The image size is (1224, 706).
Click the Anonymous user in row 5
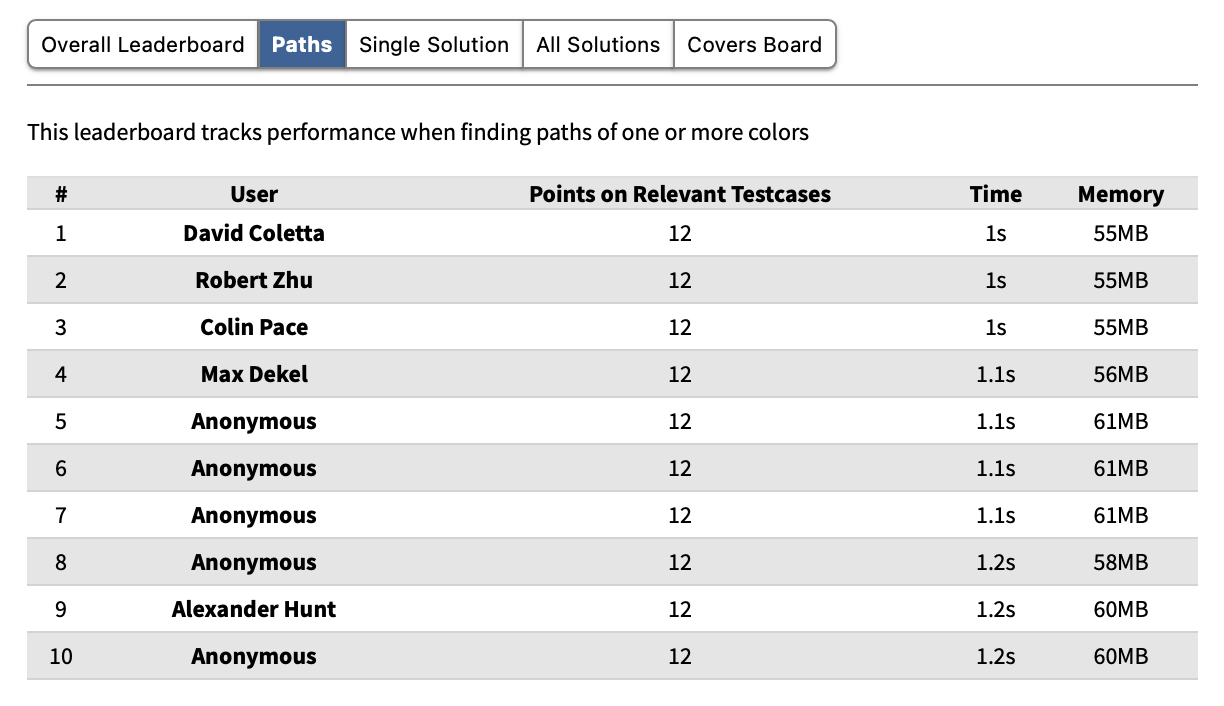[254, 421]
